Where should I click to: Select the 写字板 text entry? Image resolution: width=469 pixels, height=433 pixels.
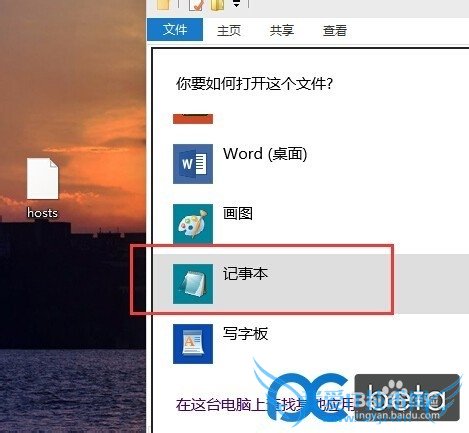245,333
